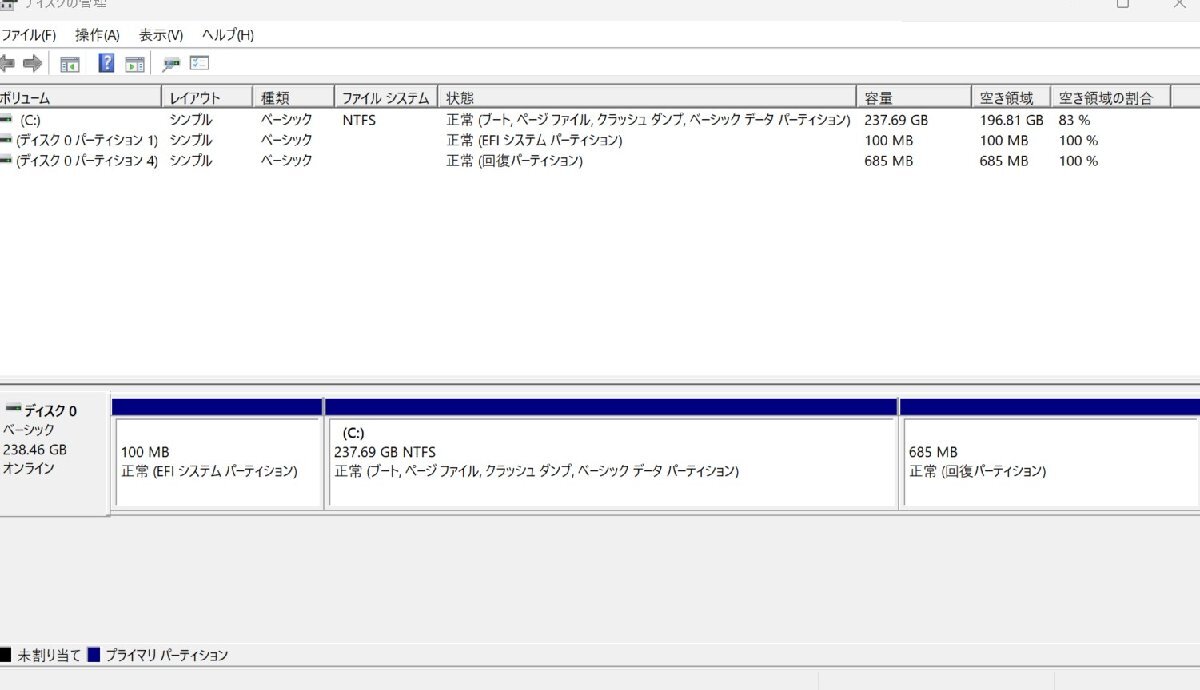Image resolution: width=1200 pixels, height=690 pixels.
Task: Open the 操作(A) menu
Action: click(97, 35)
